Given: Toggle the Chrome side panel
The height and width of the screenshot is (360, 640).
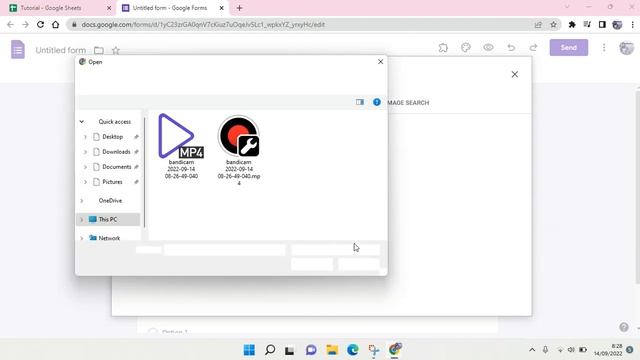Looking at the screenshot, I should (602, 25).
